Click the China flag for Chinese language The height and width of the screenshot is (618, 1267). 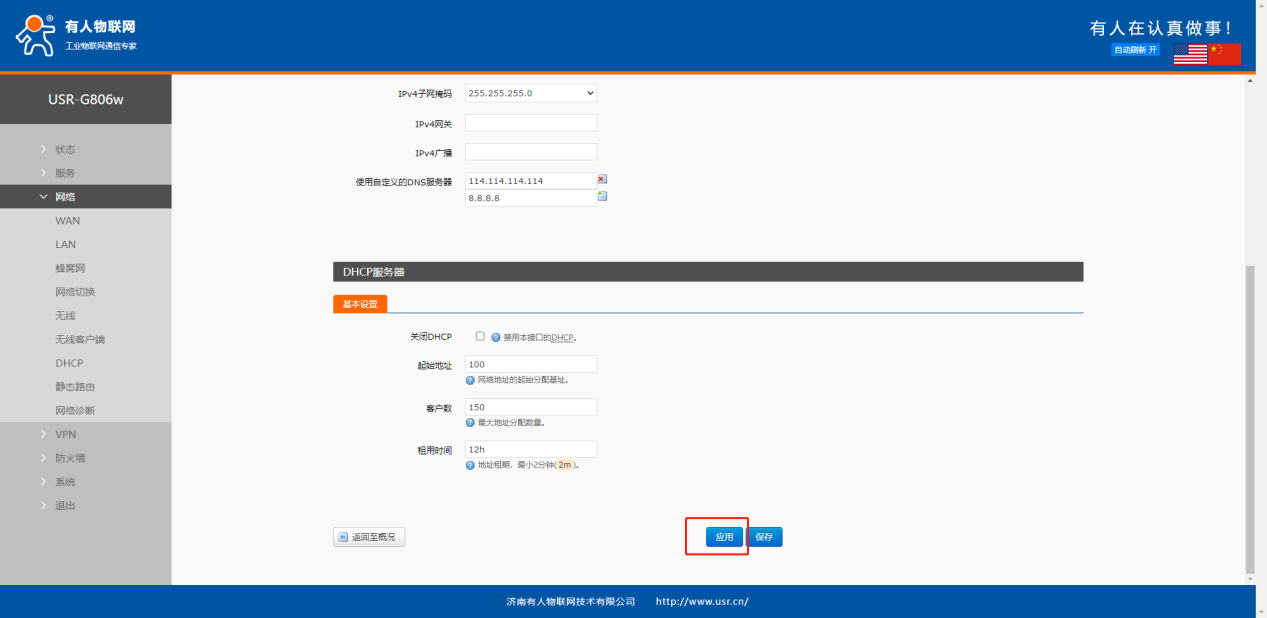[1224, 54]
